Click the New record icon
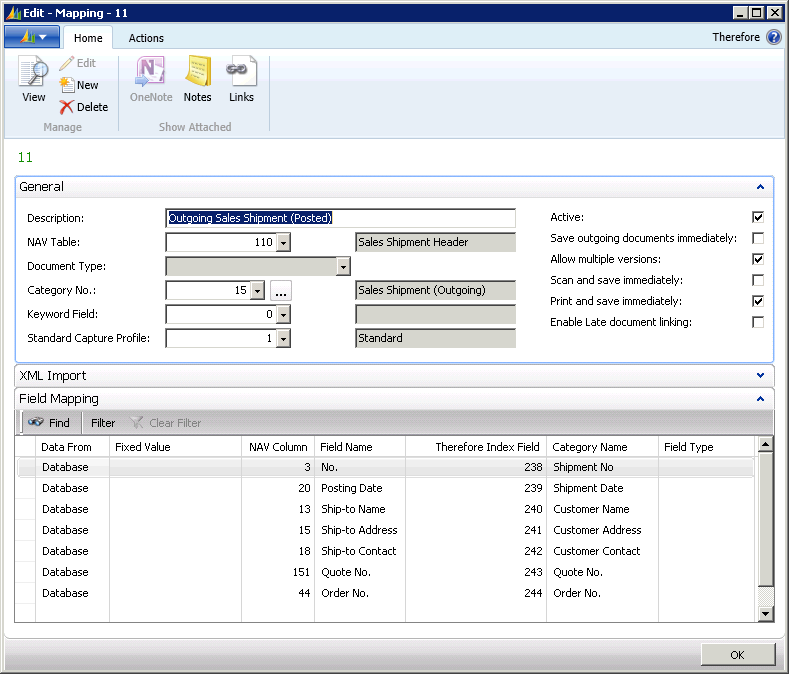Viewport: 789px width, 674px height. [68, 85]
